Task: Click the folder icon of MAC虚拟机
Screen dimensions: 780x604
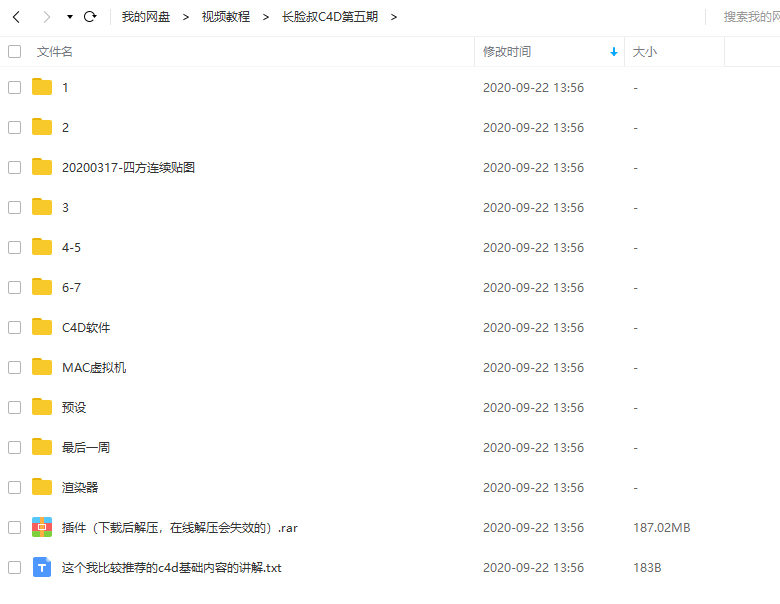Action: coord(42,367)
